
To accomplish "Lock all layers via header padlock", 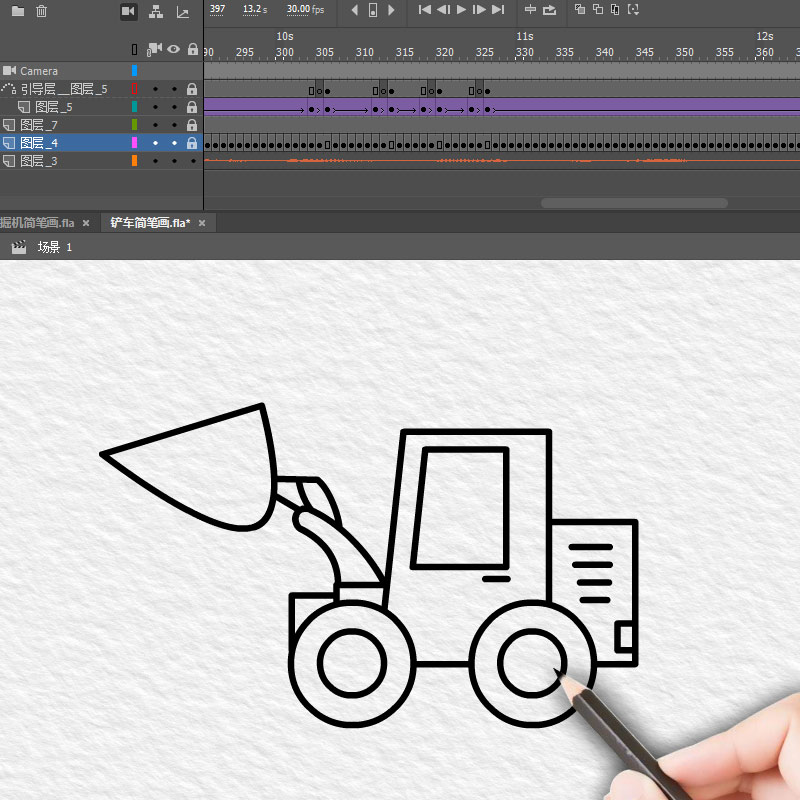I will point(192,49).
